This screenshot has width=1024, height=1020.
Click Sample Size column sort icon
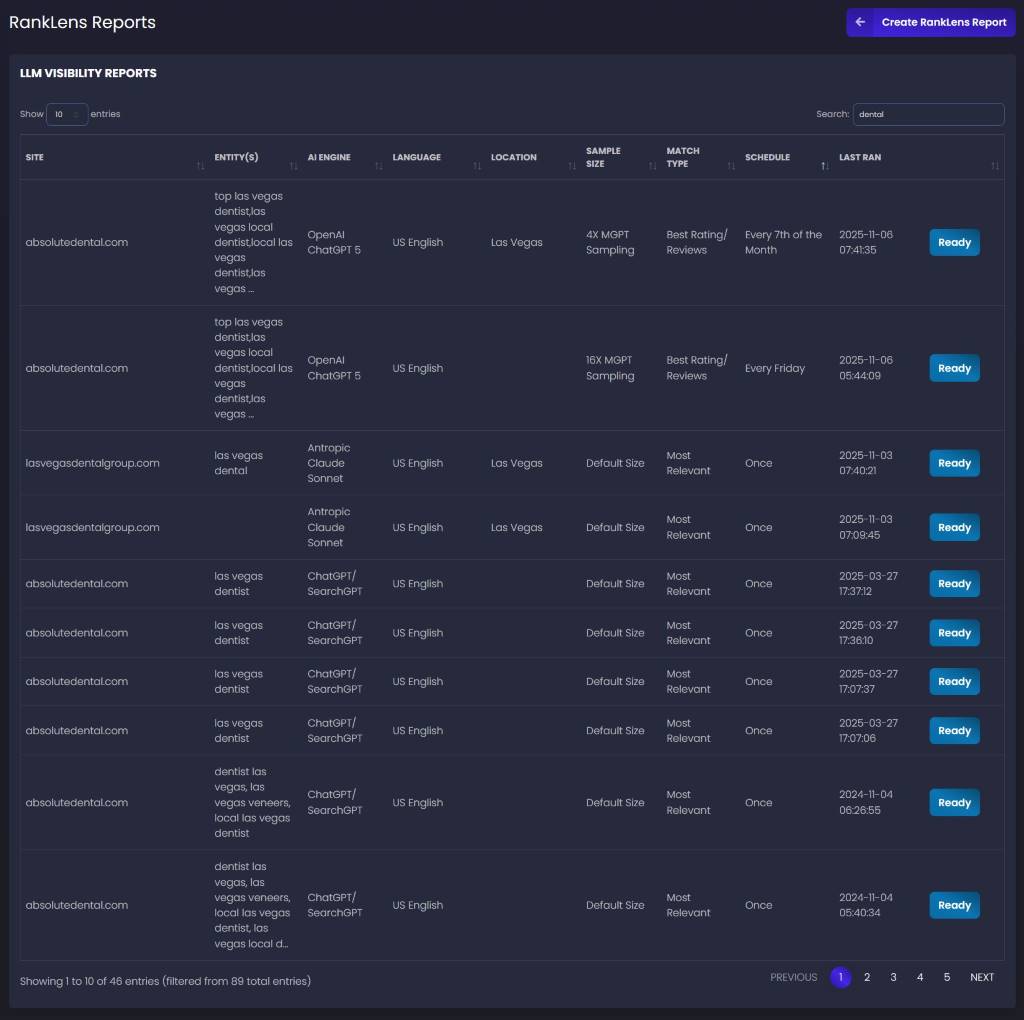point(653,166)
